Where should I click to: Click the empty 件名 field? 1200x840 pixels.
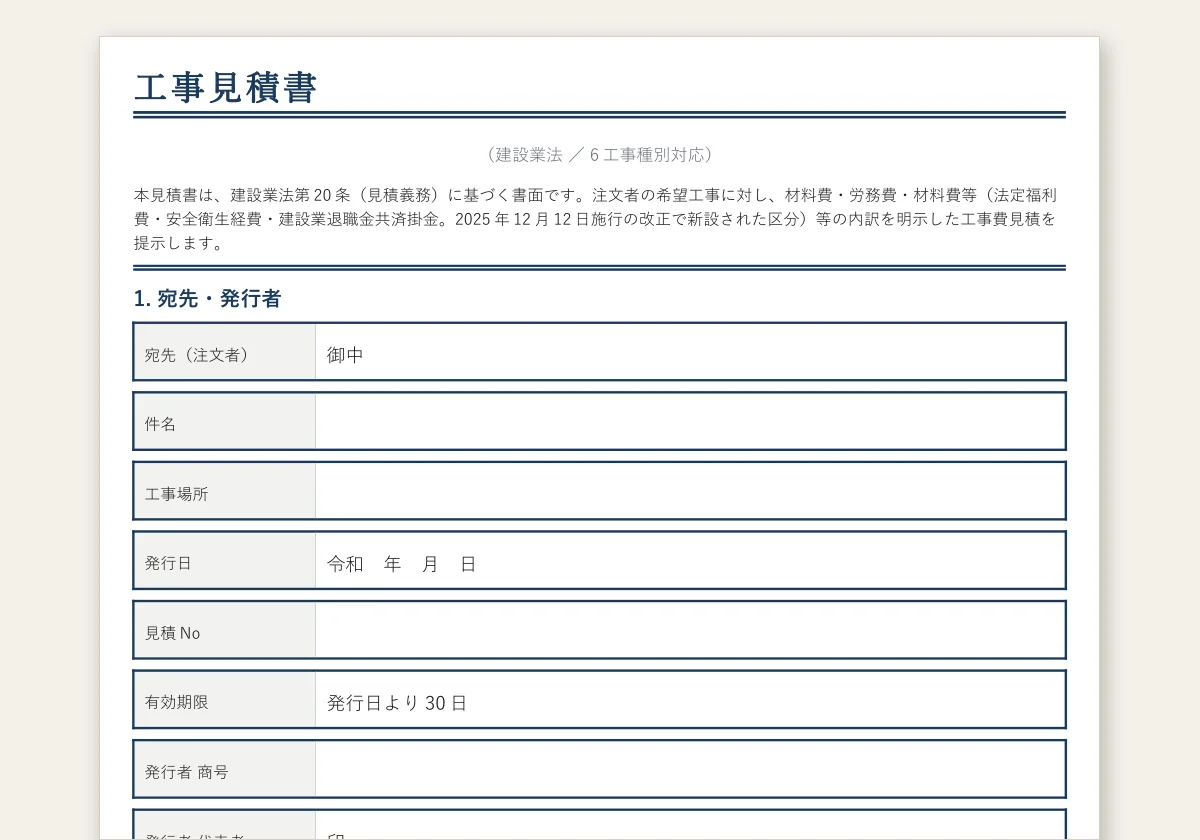[x=690, y=421]
